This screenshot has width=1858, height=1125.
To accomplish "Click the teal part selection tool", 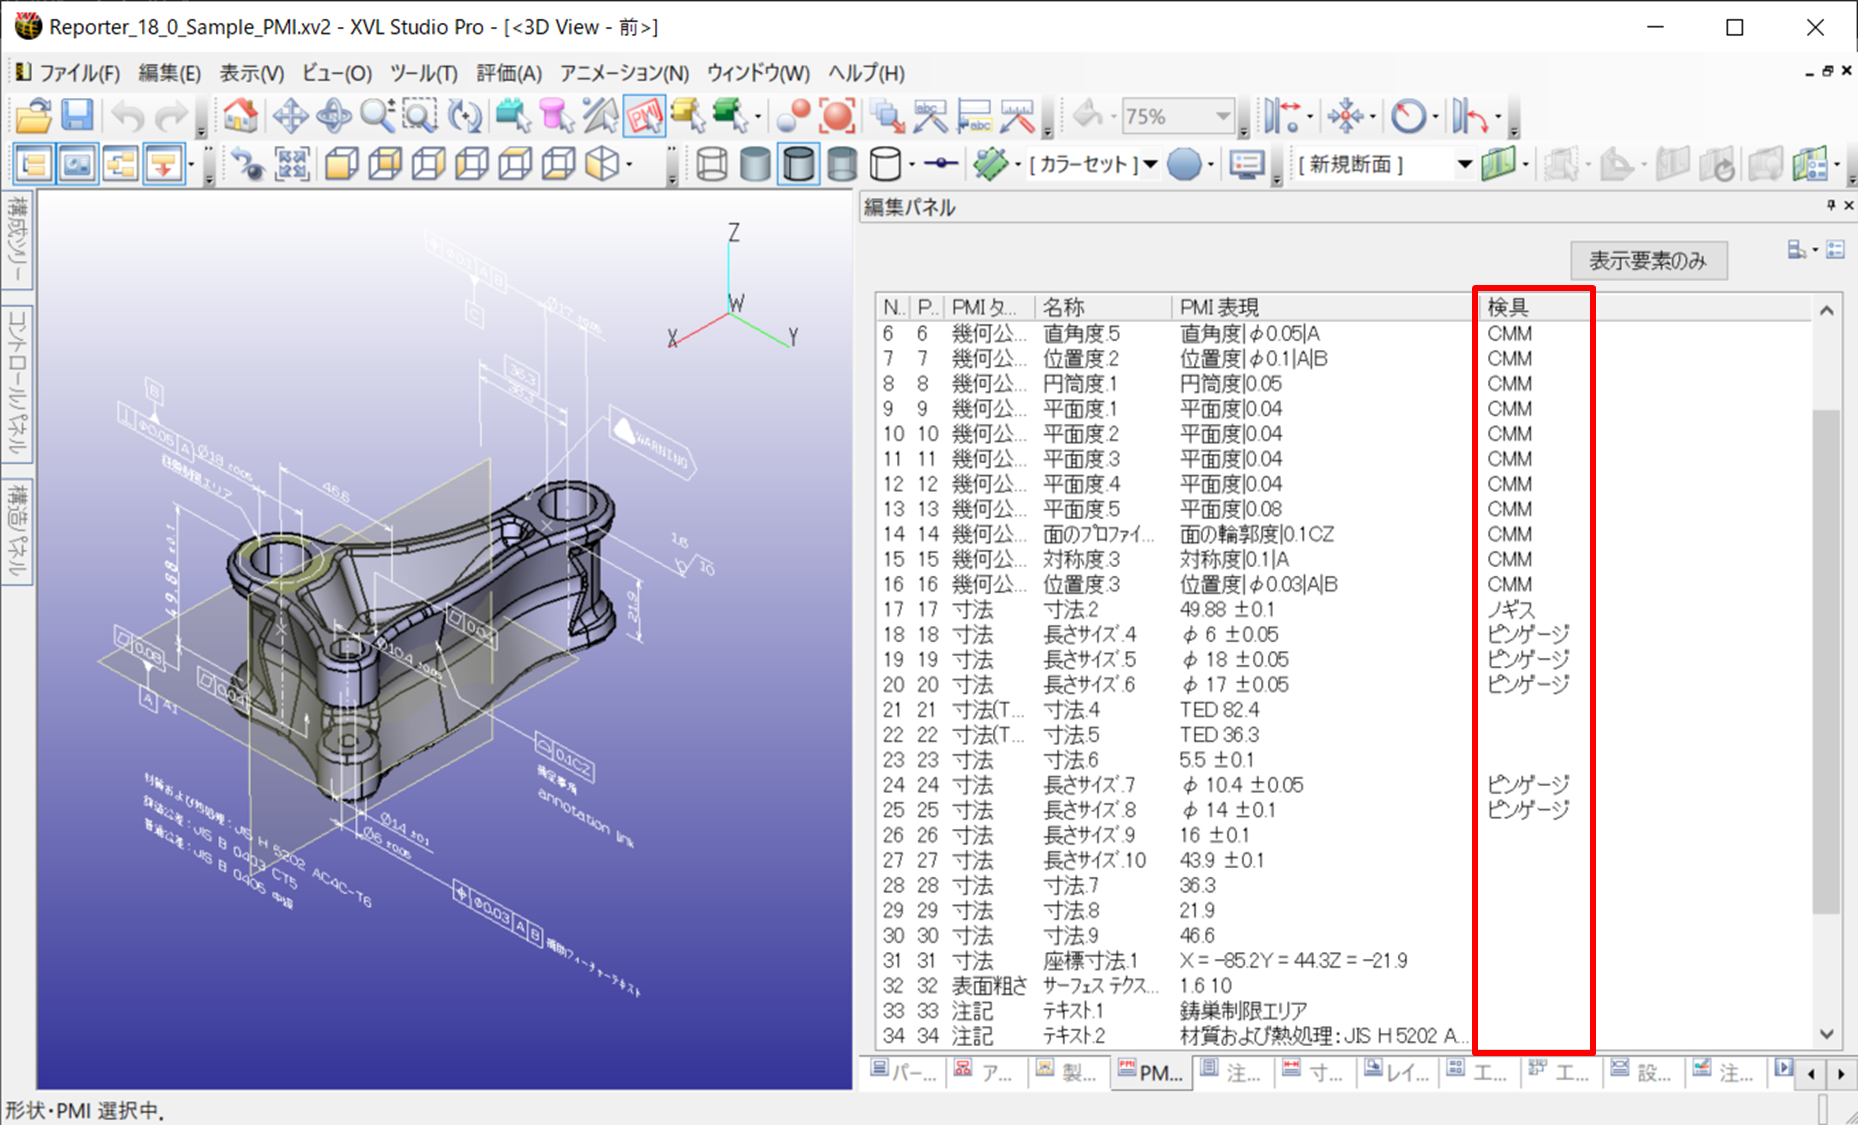I will (513, 117).
